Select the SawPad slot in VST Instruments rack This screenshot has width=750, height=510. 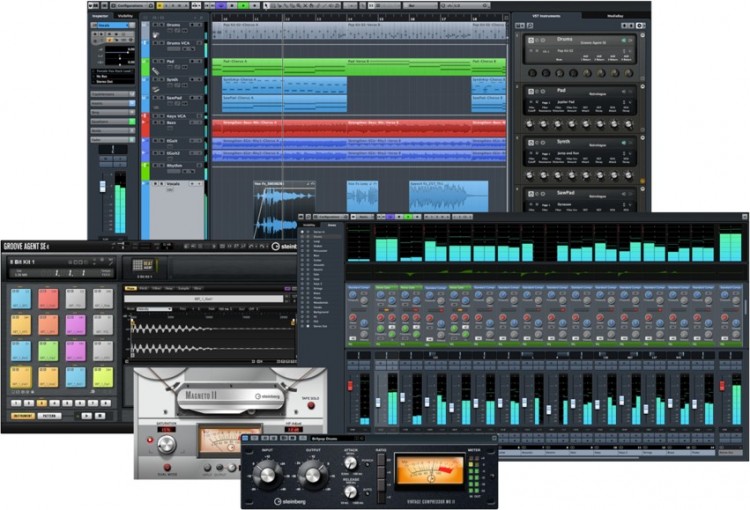click(580, 200)
